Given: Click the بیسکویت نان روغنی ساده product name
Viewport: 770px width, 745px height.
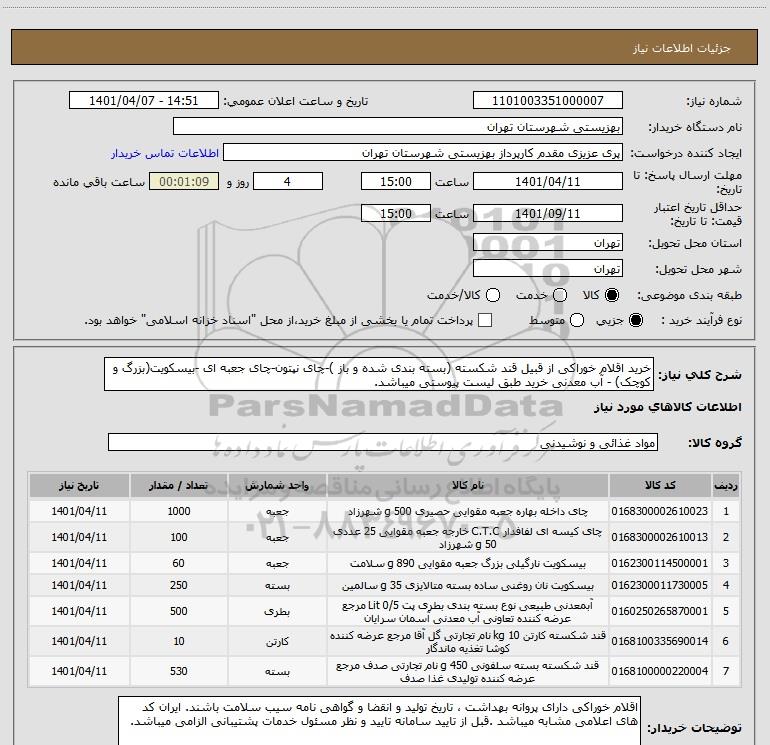Looking at the screenshot, I should 468,585.
